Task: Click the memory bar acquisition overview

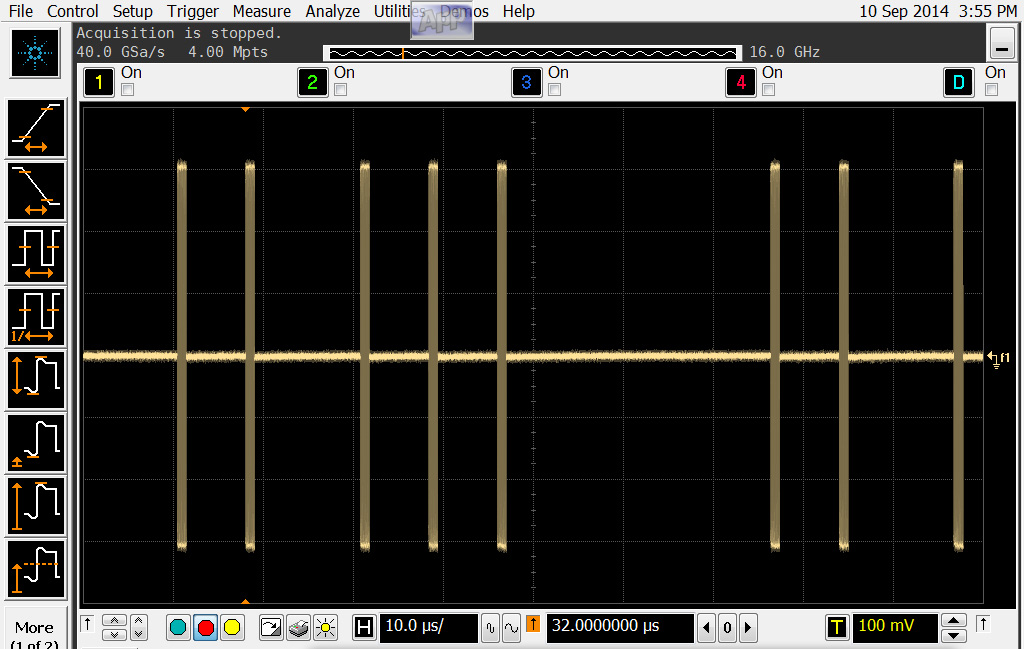Action: click(532, 53)
